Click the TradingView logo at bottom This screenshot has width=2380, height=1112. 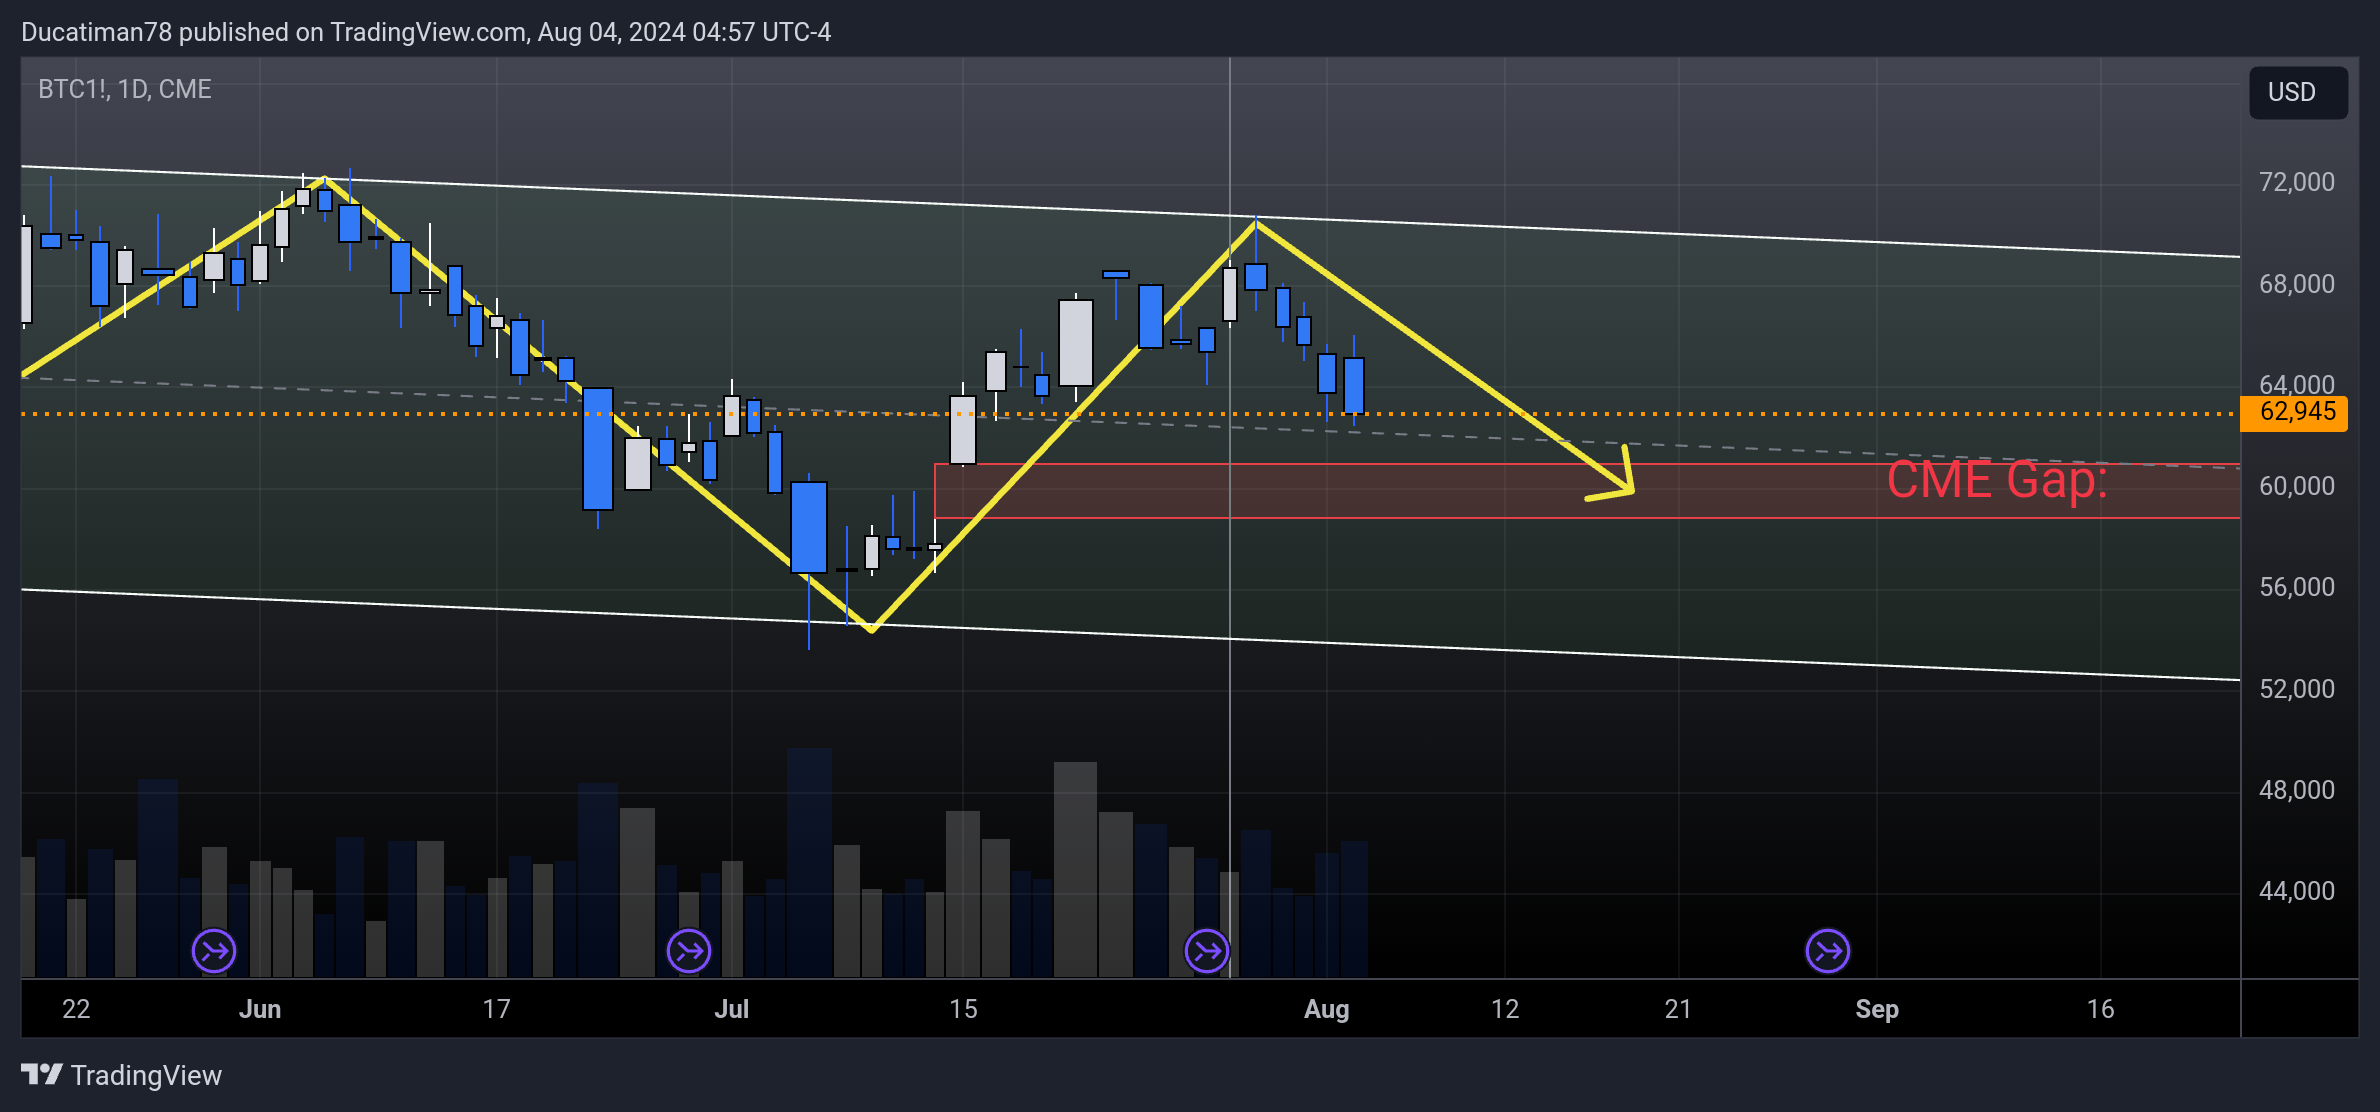[x=121, y=1075]
